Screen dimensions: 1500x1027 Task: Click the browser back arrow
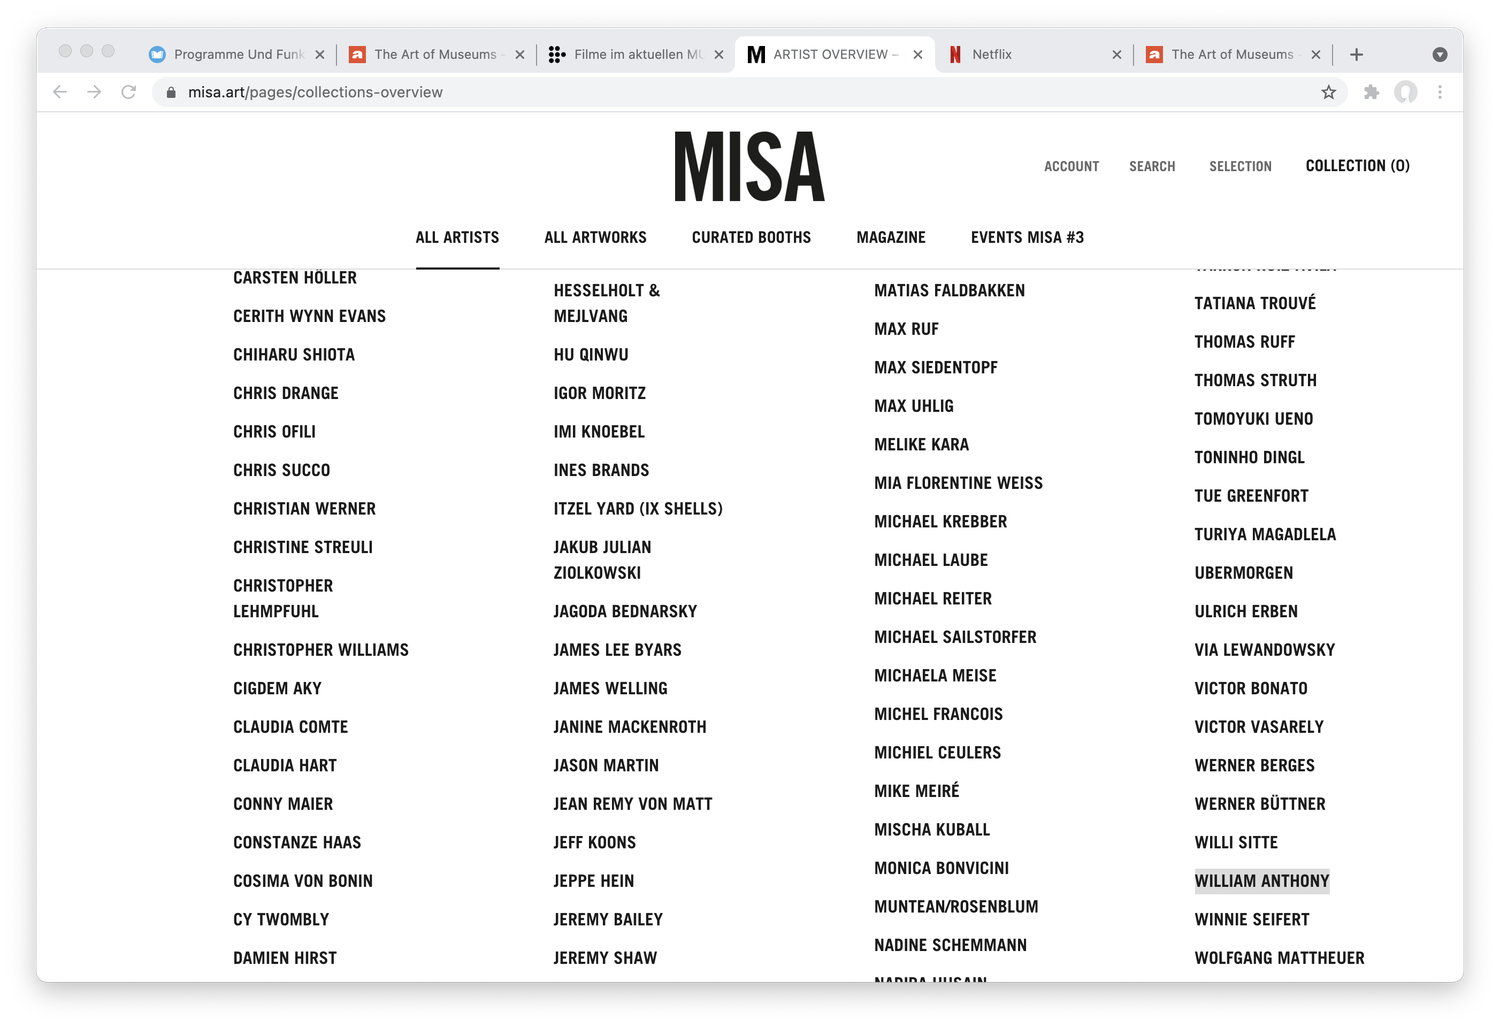coord(60,92)
